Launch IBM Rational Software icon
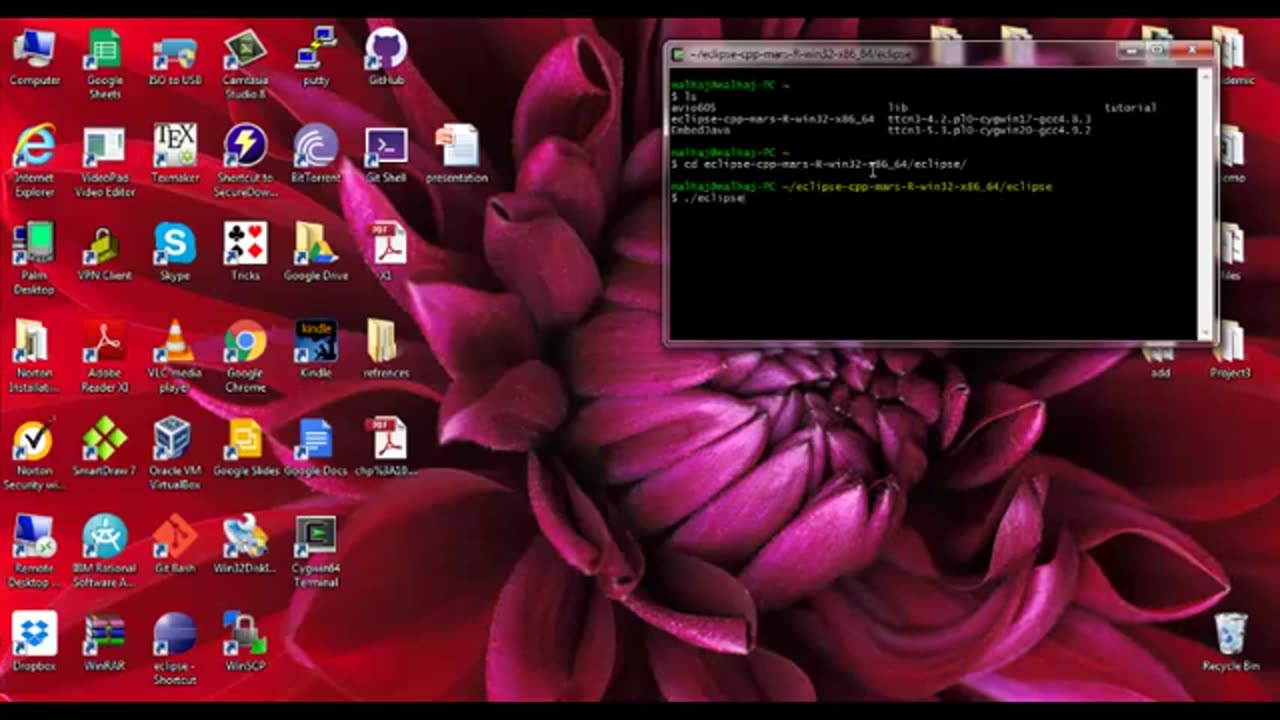1280x720 pixels. [x=104, y=551]
